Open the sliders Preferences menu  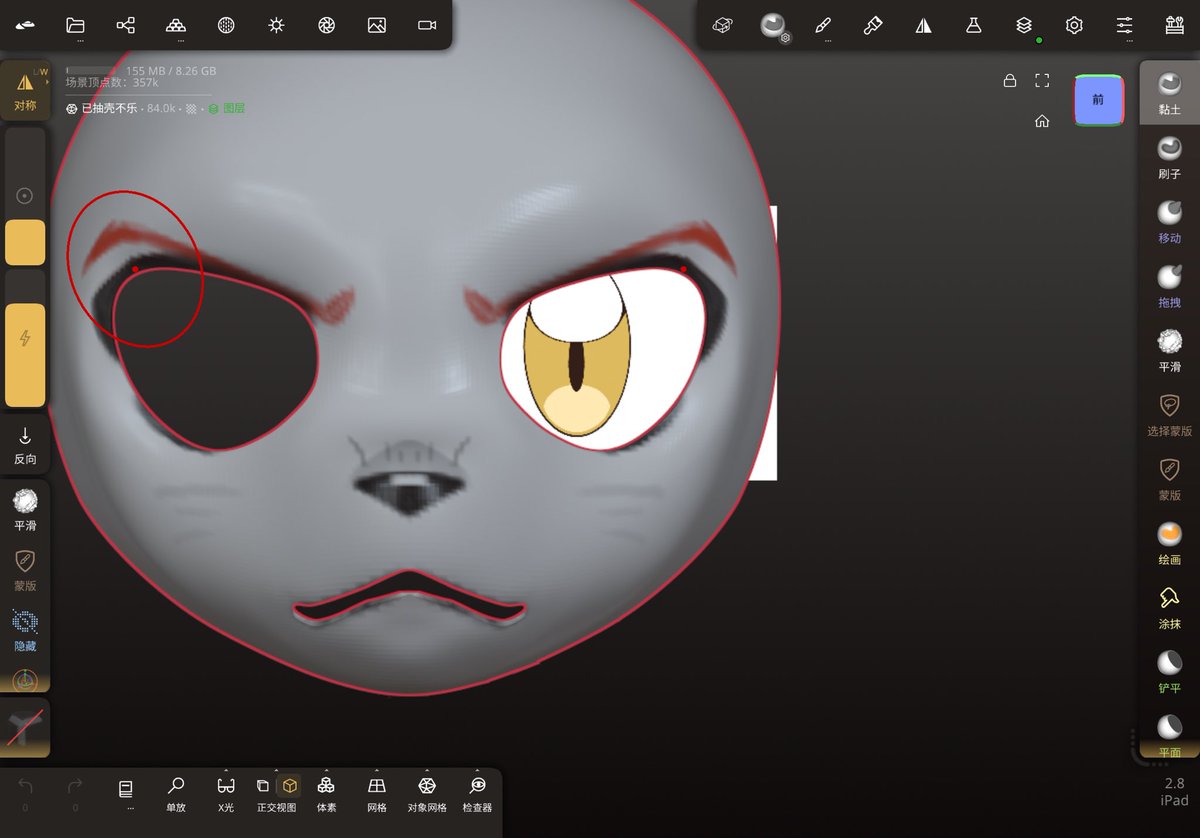(1124, 25)
